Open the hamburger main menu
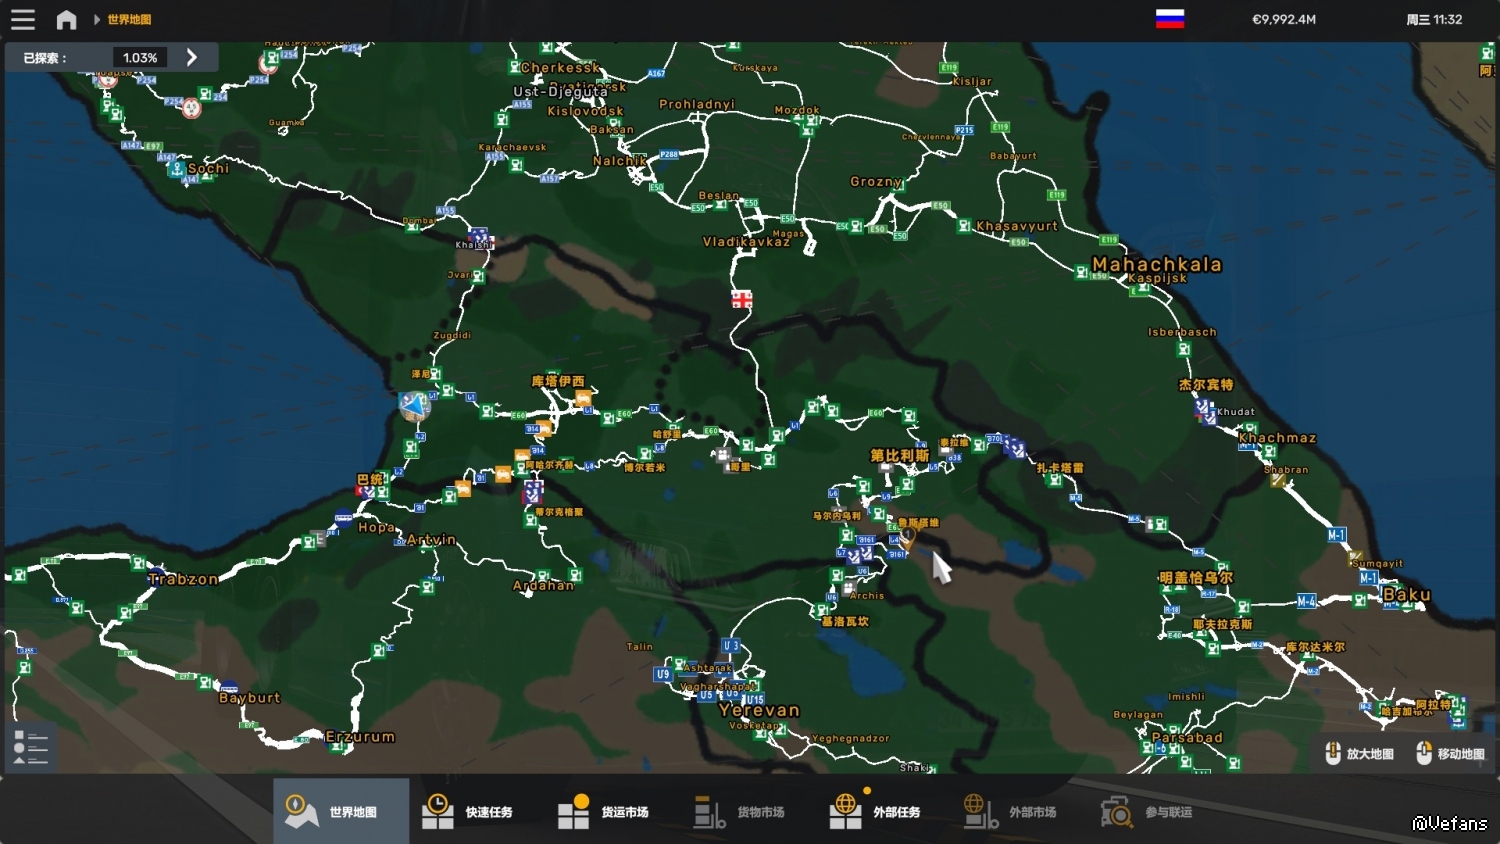Image resolution: width=1500 pixels, height=844 pixels. (22, 19)
